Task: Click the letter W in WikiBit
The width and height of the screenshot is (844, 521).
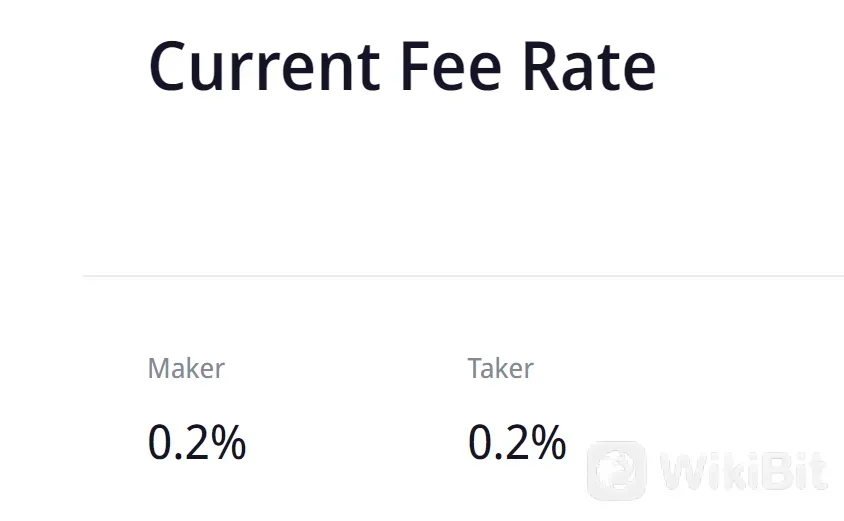Action: (683, 471)
